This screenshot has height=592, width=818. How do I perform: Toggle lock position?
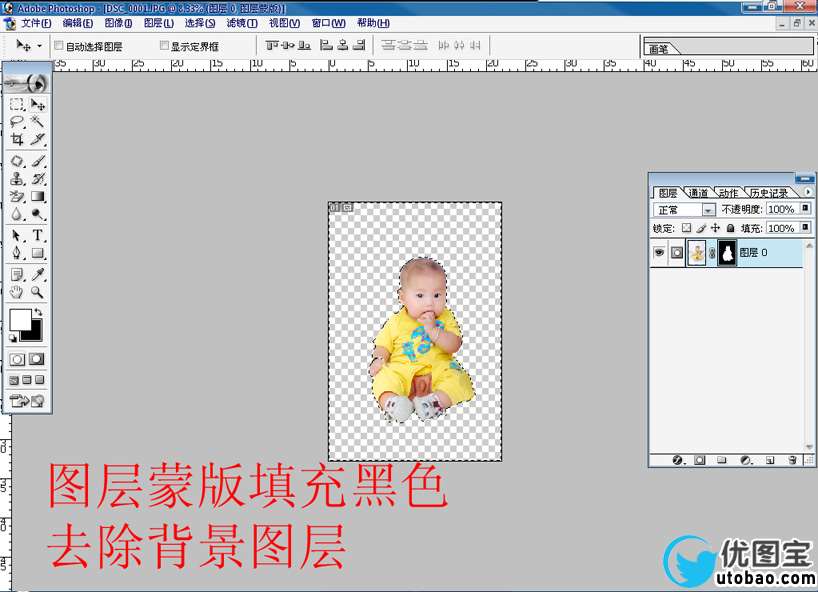click(x=715, y=228)
